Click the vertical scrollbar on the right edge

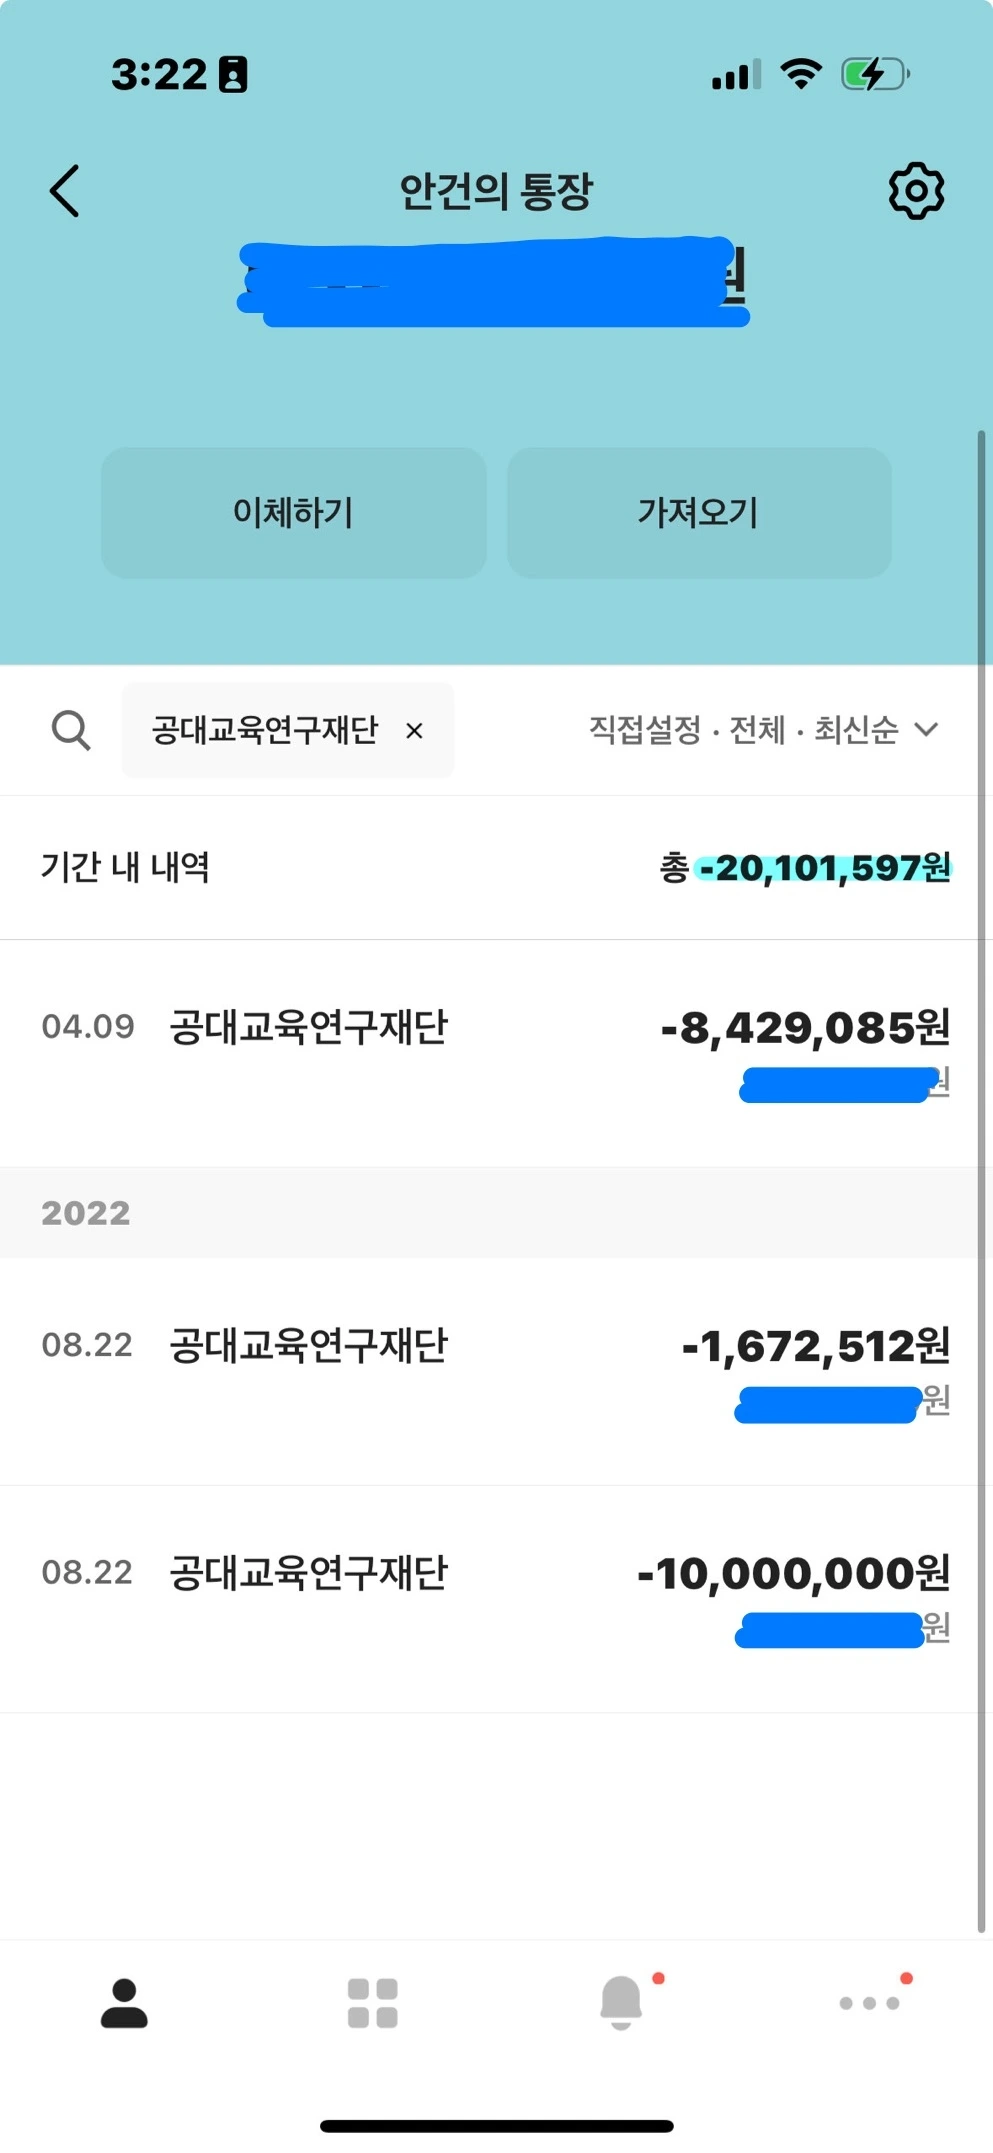pyautogui.click(x=982, y=1182)
